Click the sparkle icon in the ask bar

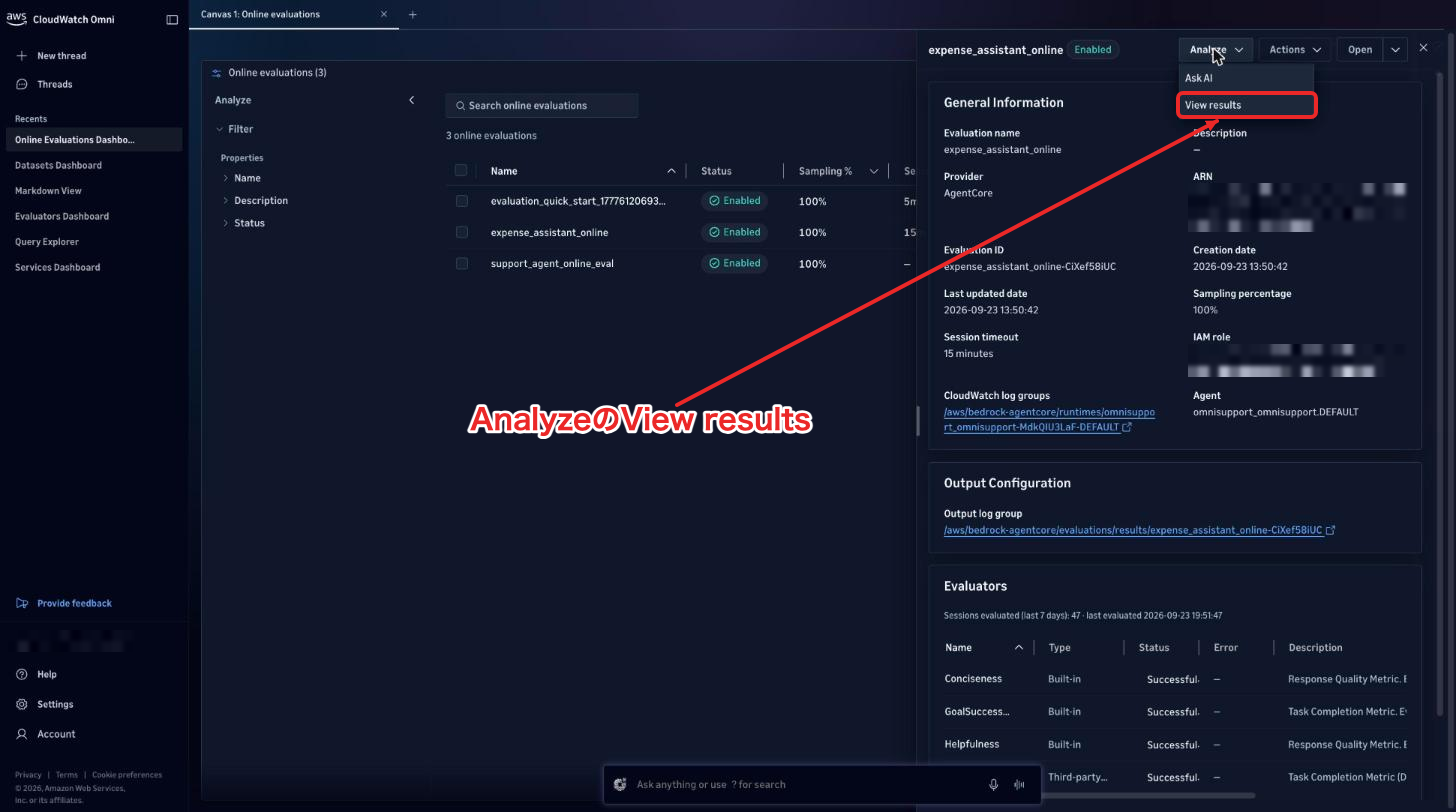point(620,784)
